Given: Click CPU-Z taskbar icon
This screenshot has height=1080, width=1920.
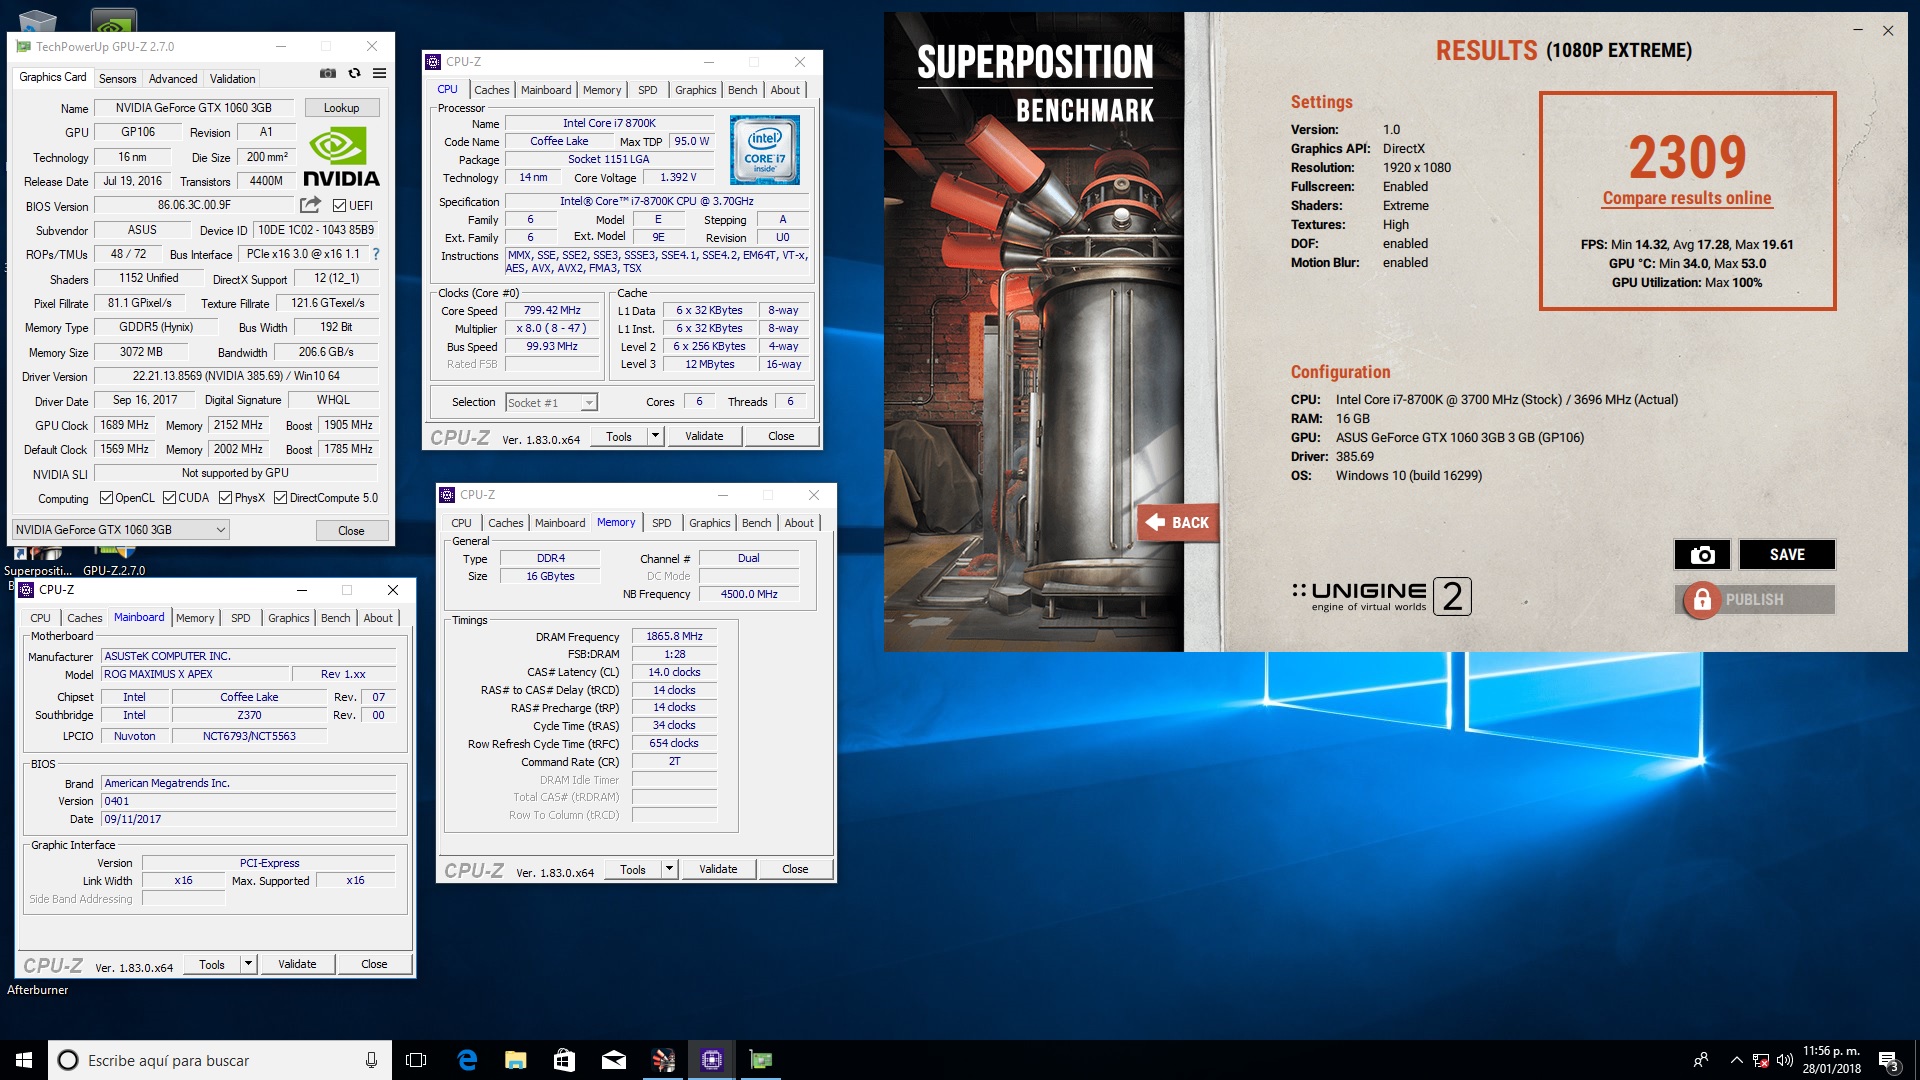Looking at the screenshot, I should tap(712, 1060).
